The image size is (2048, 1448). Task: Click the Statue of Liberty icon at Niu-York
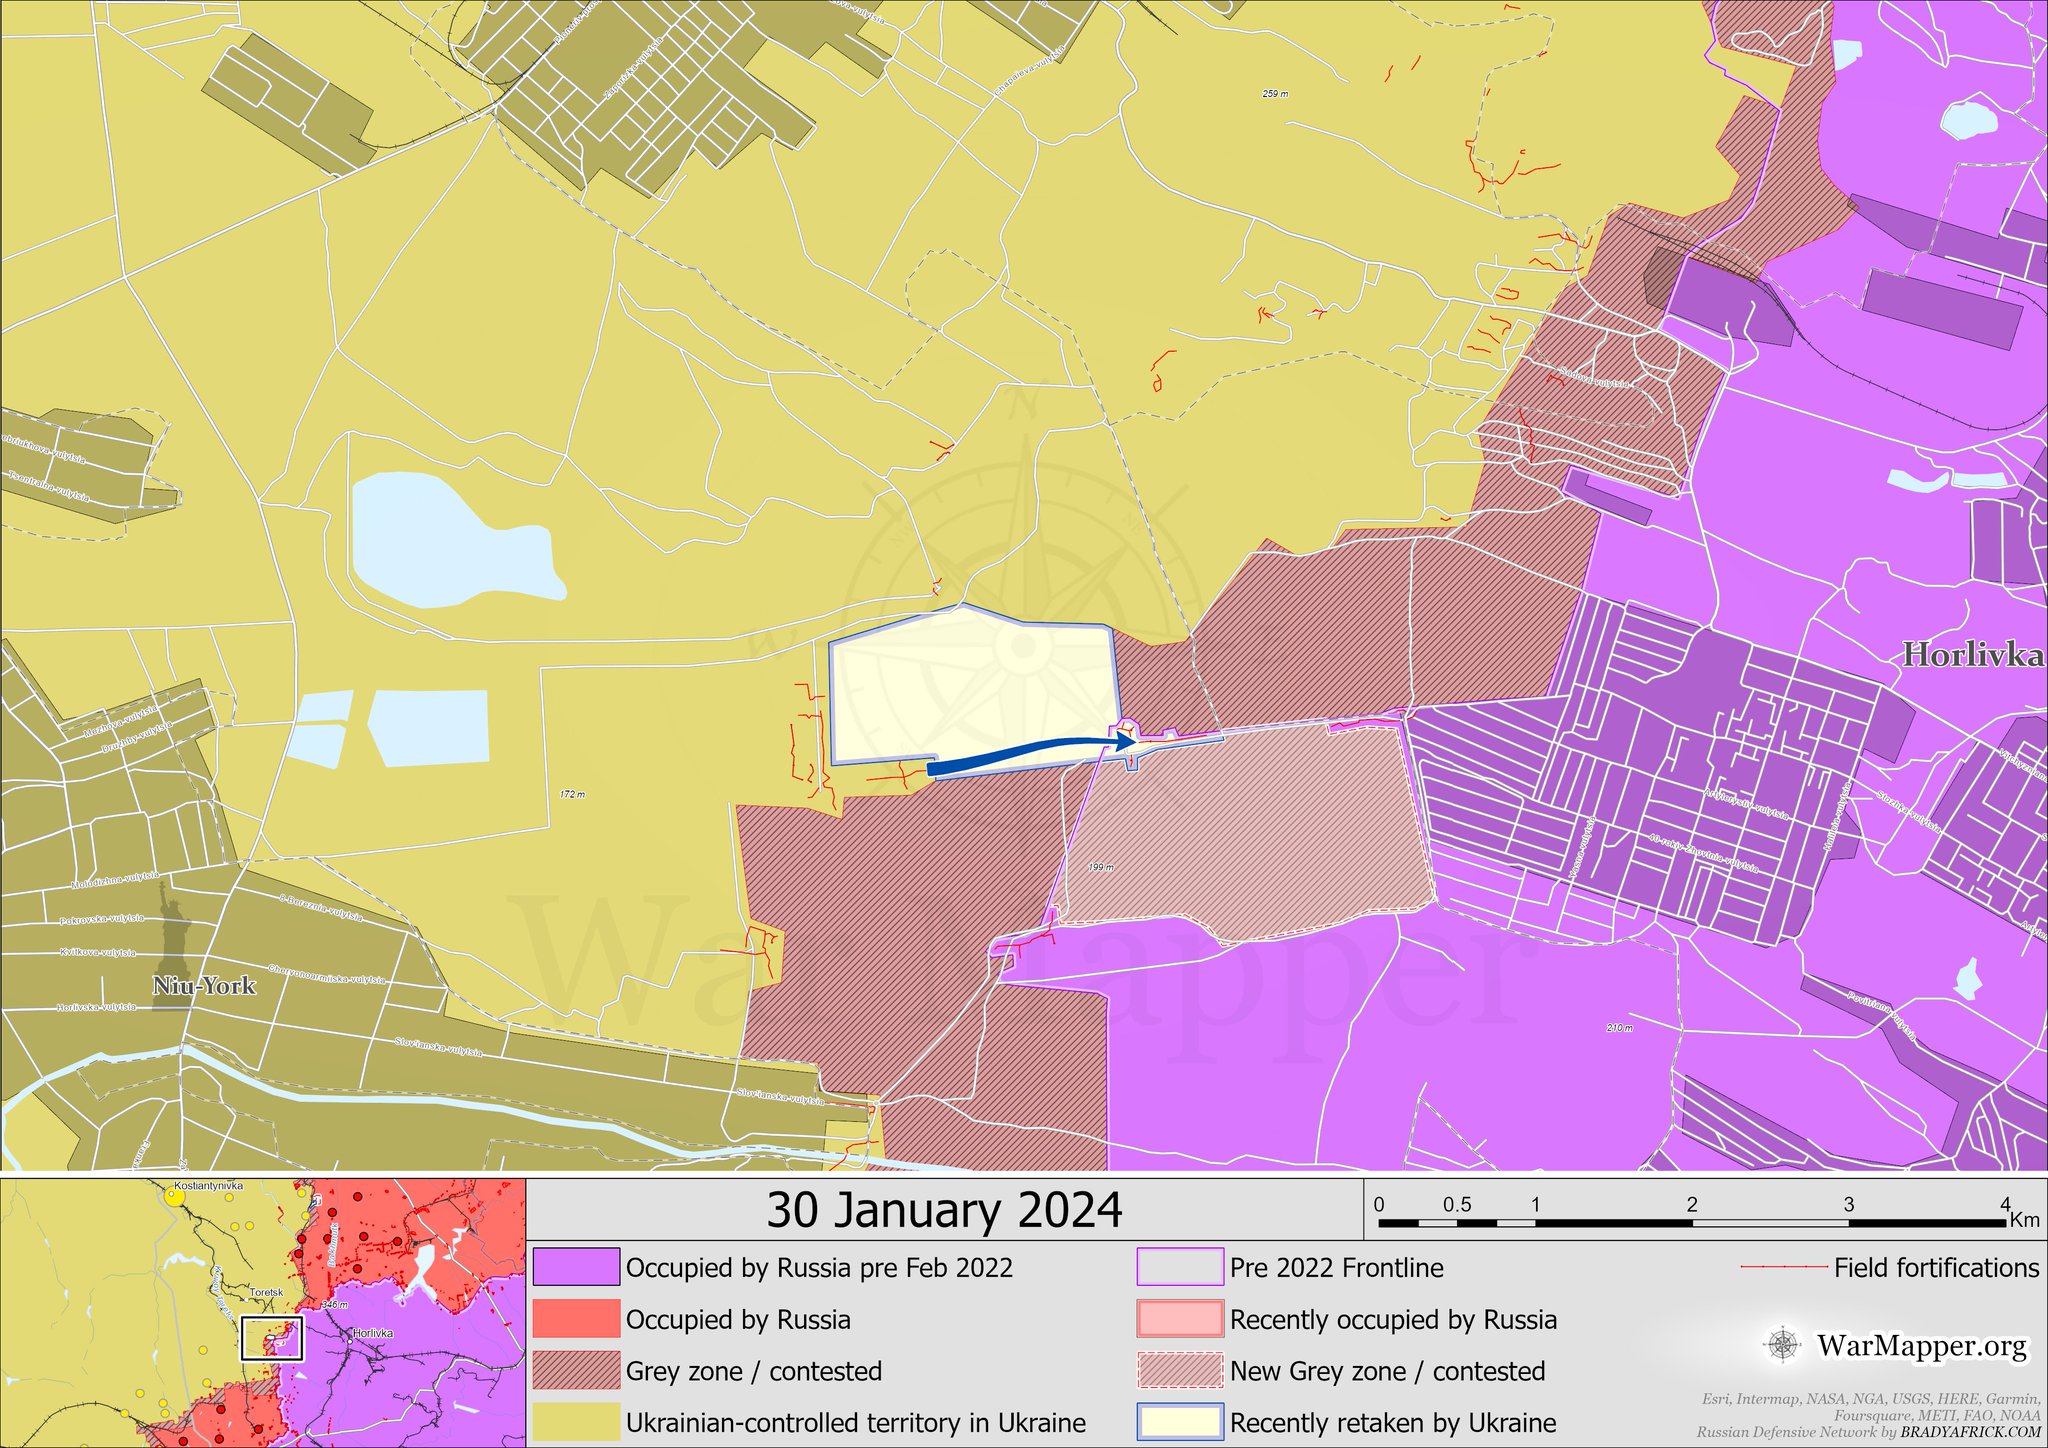pyautogui.click(x=173, y=935)
